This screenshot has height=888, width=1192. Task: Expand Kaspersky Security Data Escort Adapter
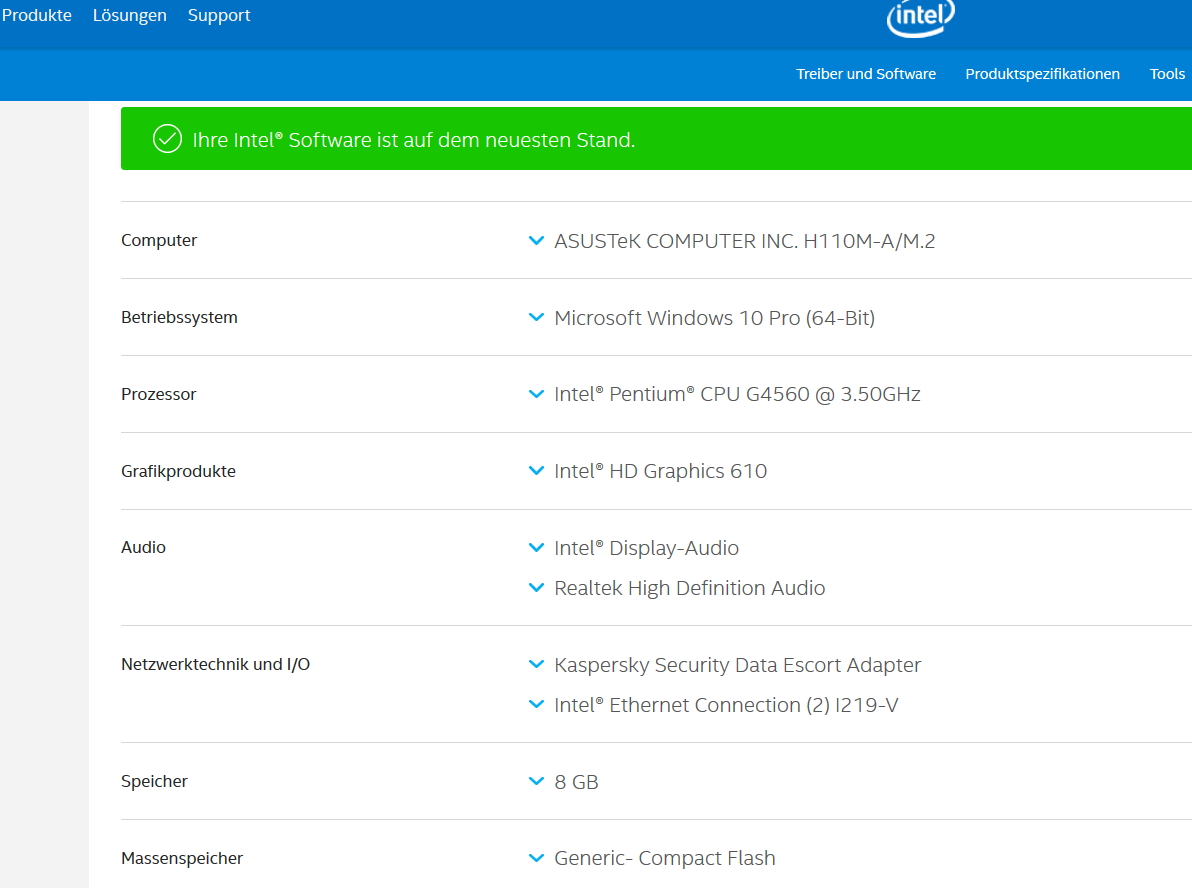(x=536, y=664)
